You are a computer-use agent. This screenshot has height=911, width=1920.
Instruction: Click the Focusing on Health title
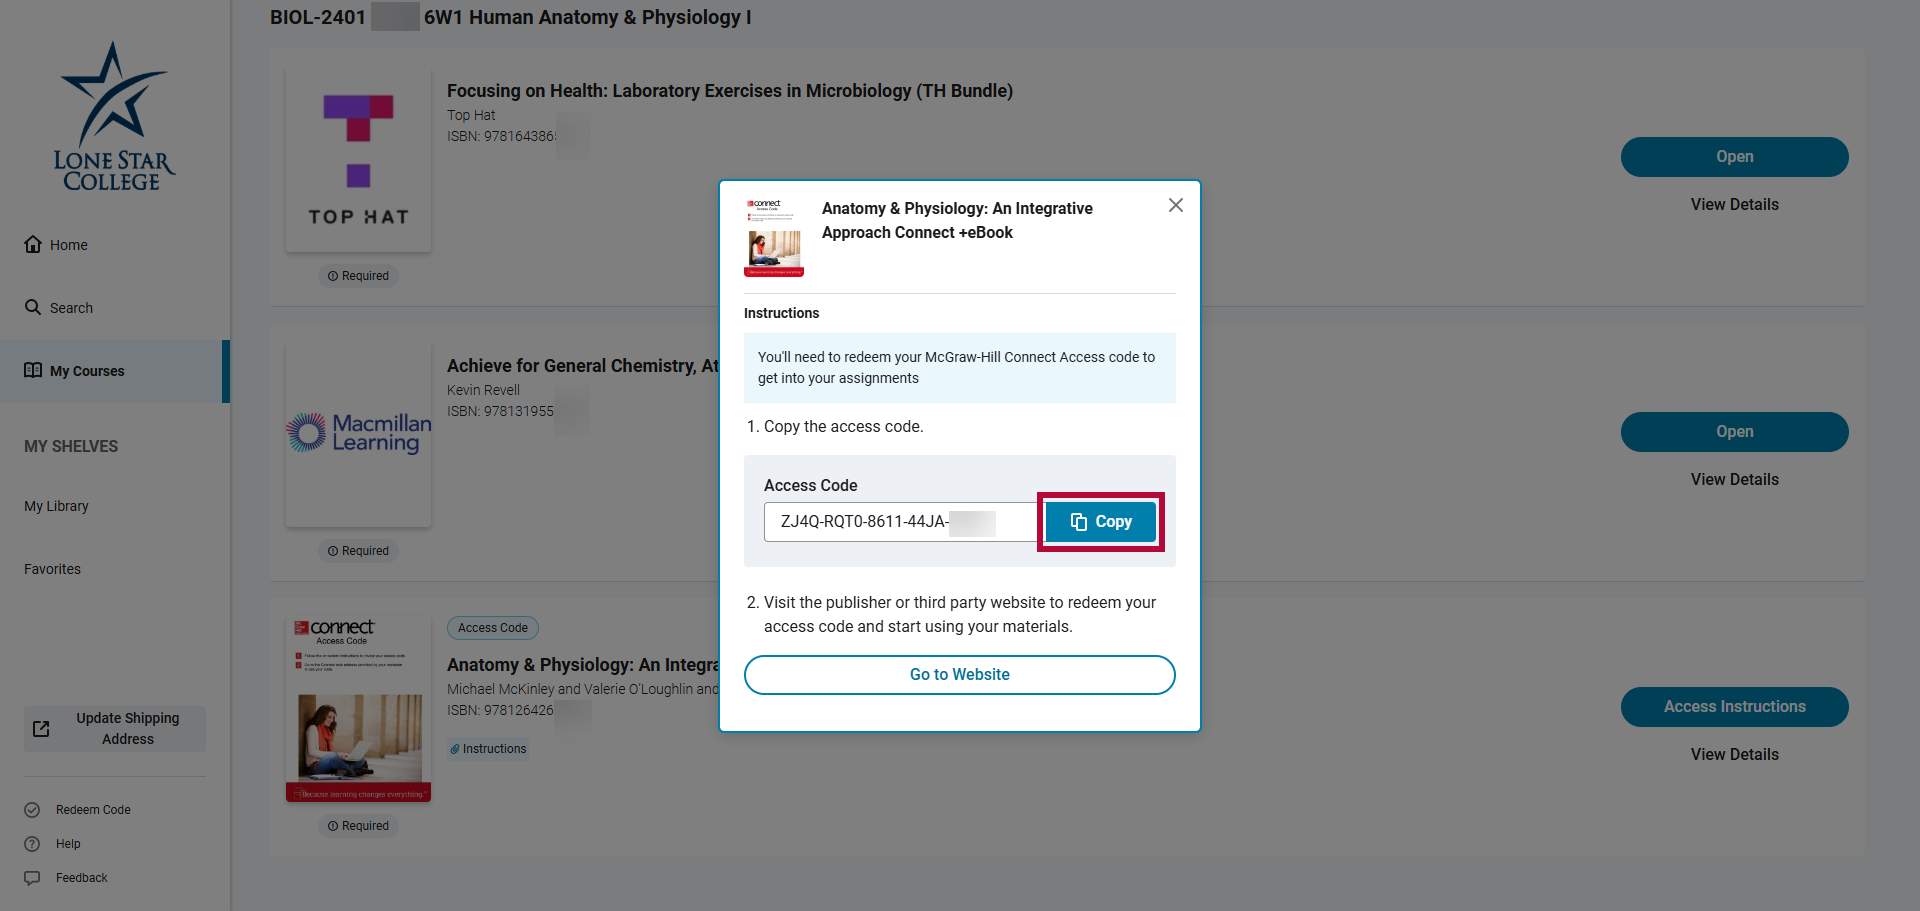pyautogui.click(x=730, y=91)
